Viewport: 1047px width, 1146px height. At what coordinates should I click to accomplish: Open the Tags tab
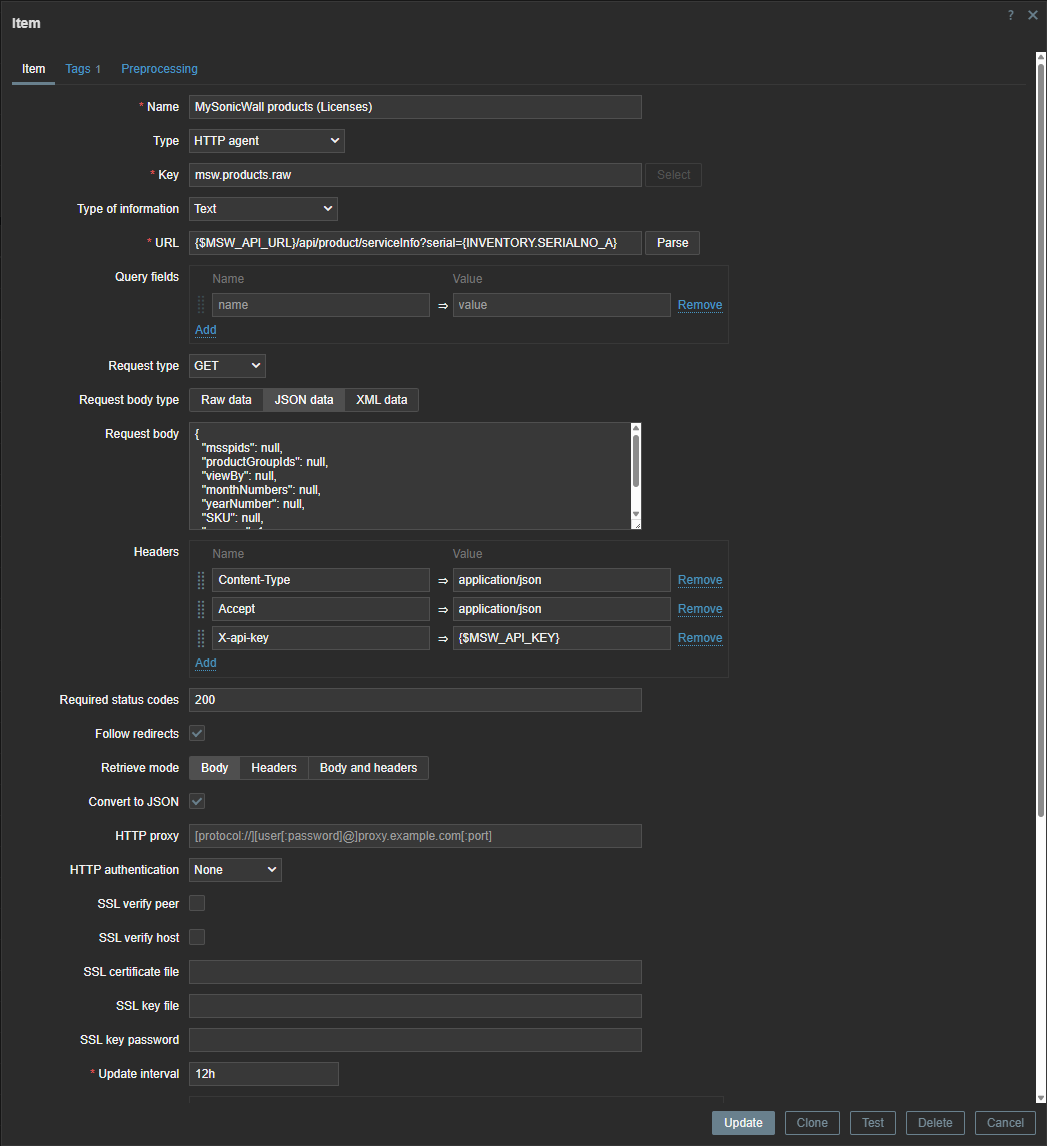[83, 69]
